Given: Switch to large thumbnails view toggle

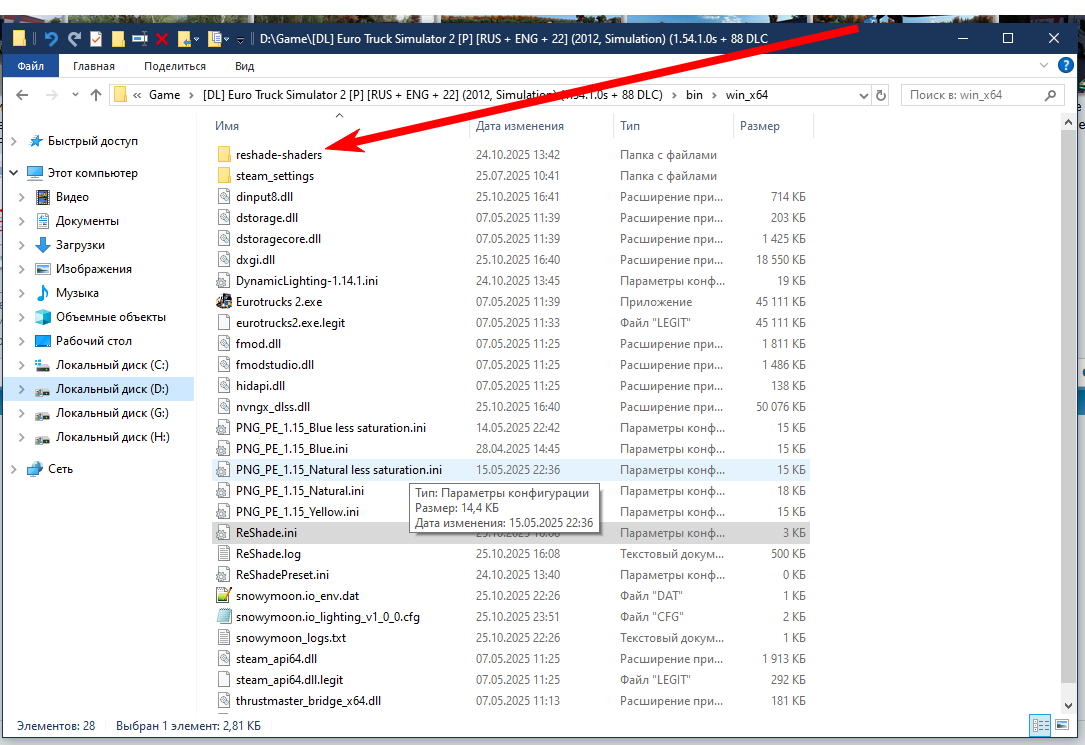Looking at the screenshot, I should [1062, 726].
